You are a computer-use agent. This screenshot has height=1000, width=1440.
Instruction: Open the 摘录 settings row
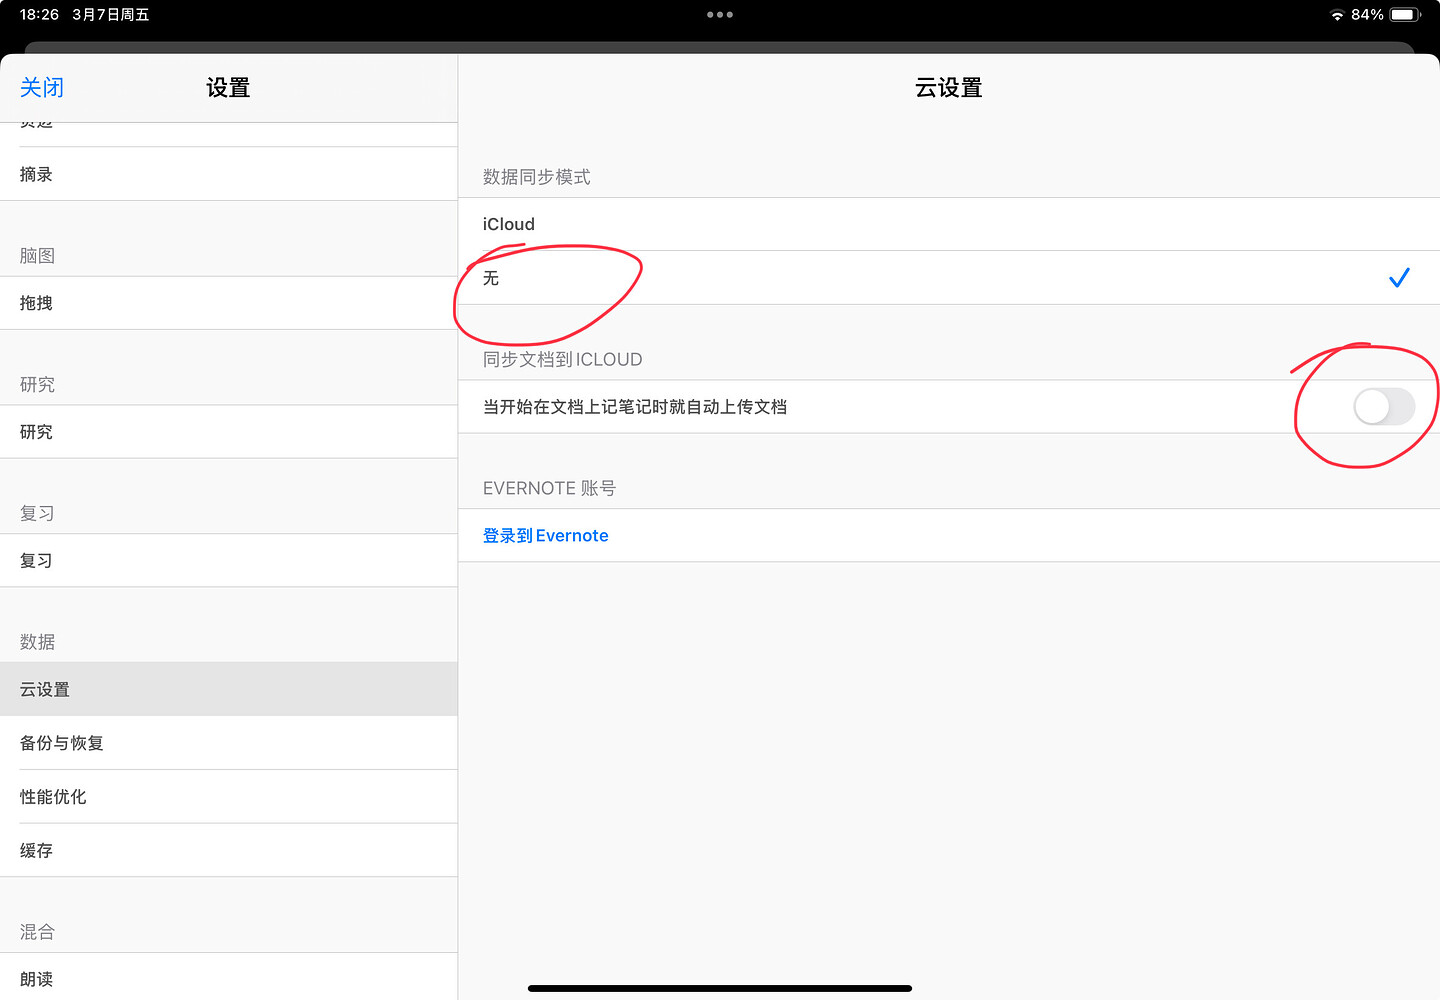pos(229,174)
